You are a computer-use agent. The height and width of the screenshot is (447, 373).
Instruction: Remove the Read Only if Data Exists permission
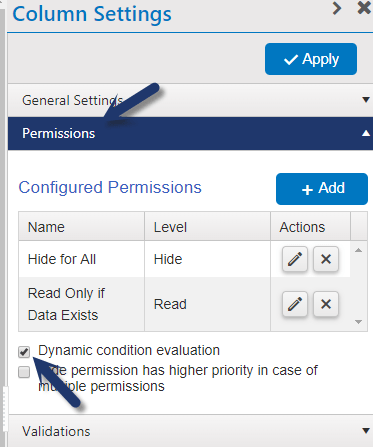pyautogui.click(x=326, y=304)
